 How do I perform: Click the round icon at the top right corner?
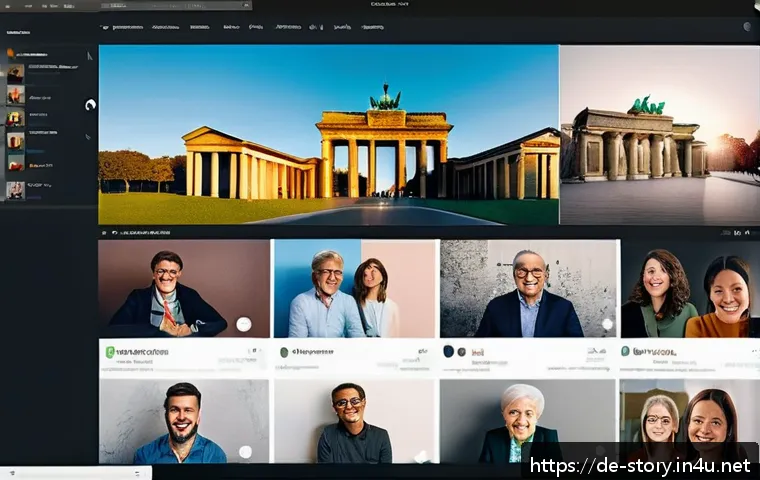(747, 27)
